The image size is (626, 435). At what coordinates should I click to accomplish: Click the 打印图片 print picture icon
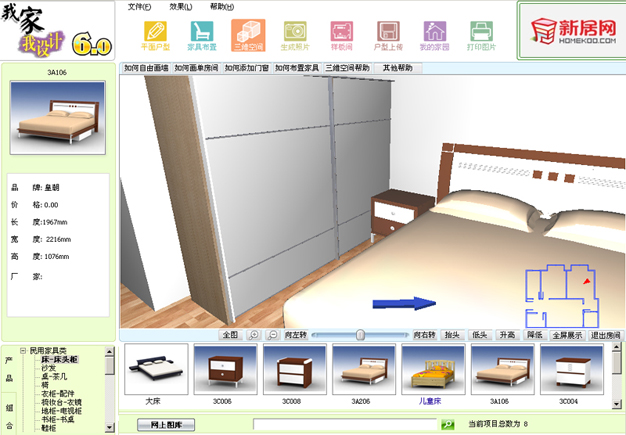(x=483, y=37)
